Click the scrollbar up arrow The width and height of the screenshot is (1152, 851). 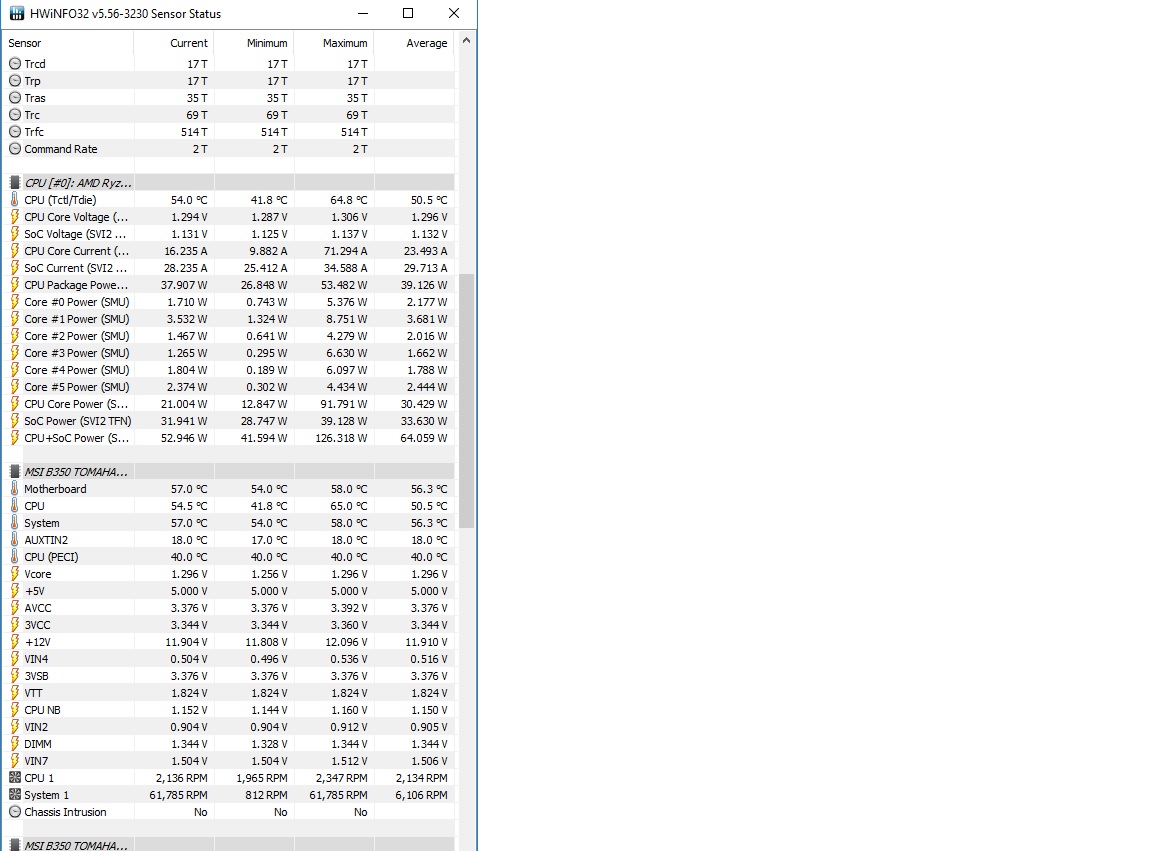click(x=466, y=41)
